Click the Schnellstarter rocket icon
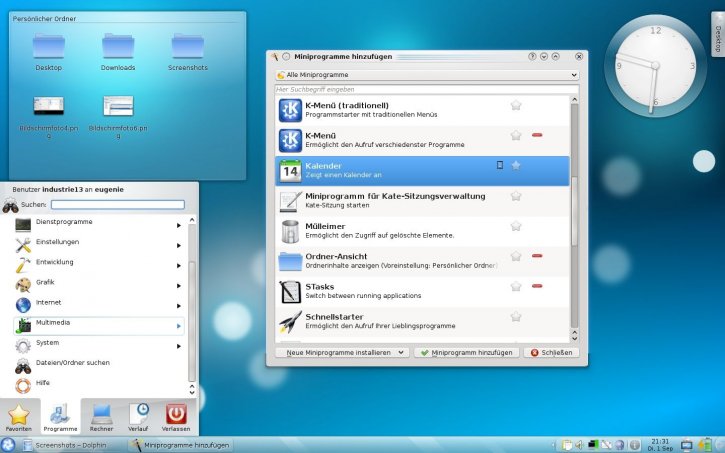 [x=290, y=322]
